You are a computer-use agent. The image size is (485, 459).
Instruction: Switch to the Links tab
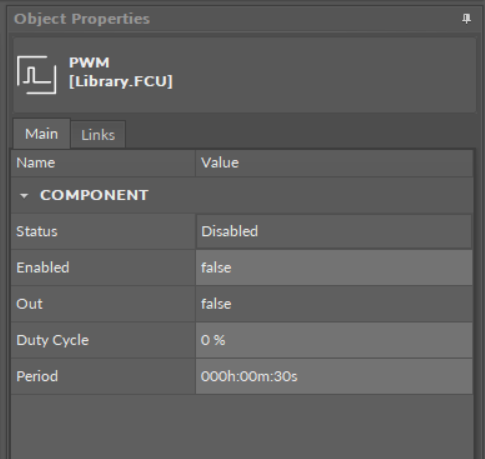coord(98,135)
